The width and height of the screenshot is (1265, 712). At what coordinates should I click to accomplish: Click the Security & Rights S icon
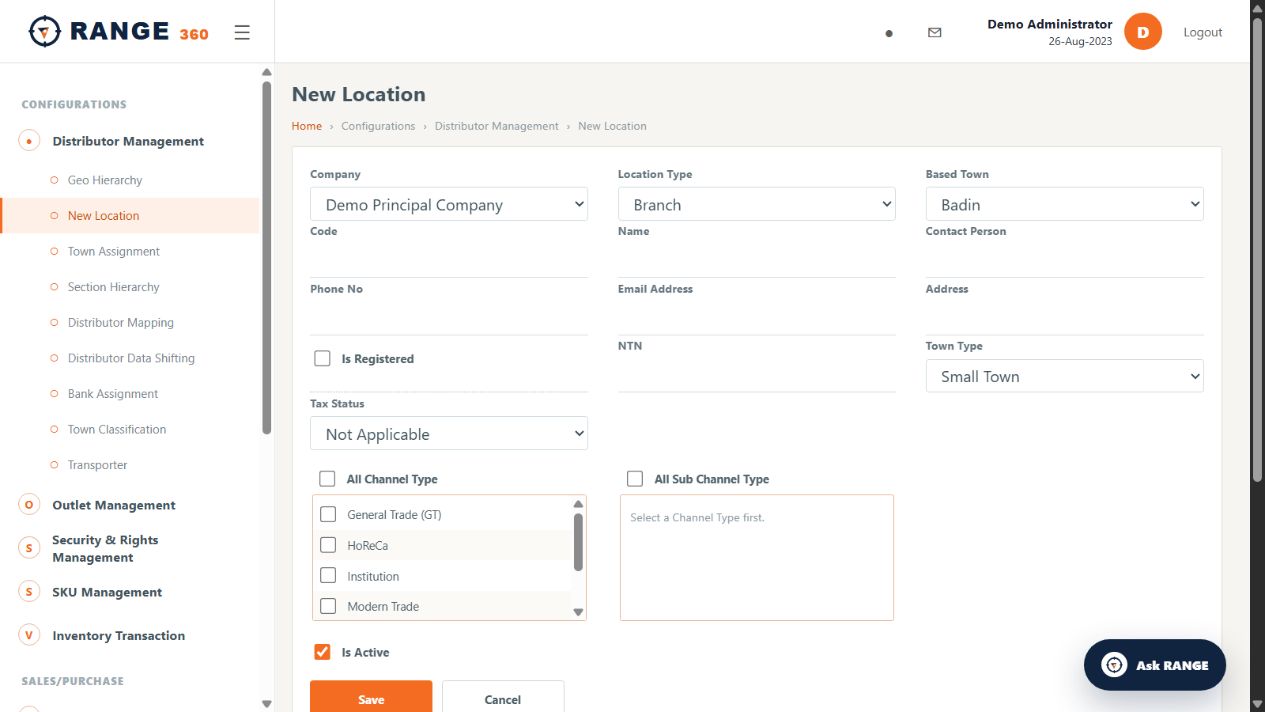click(x=29, y=548)
